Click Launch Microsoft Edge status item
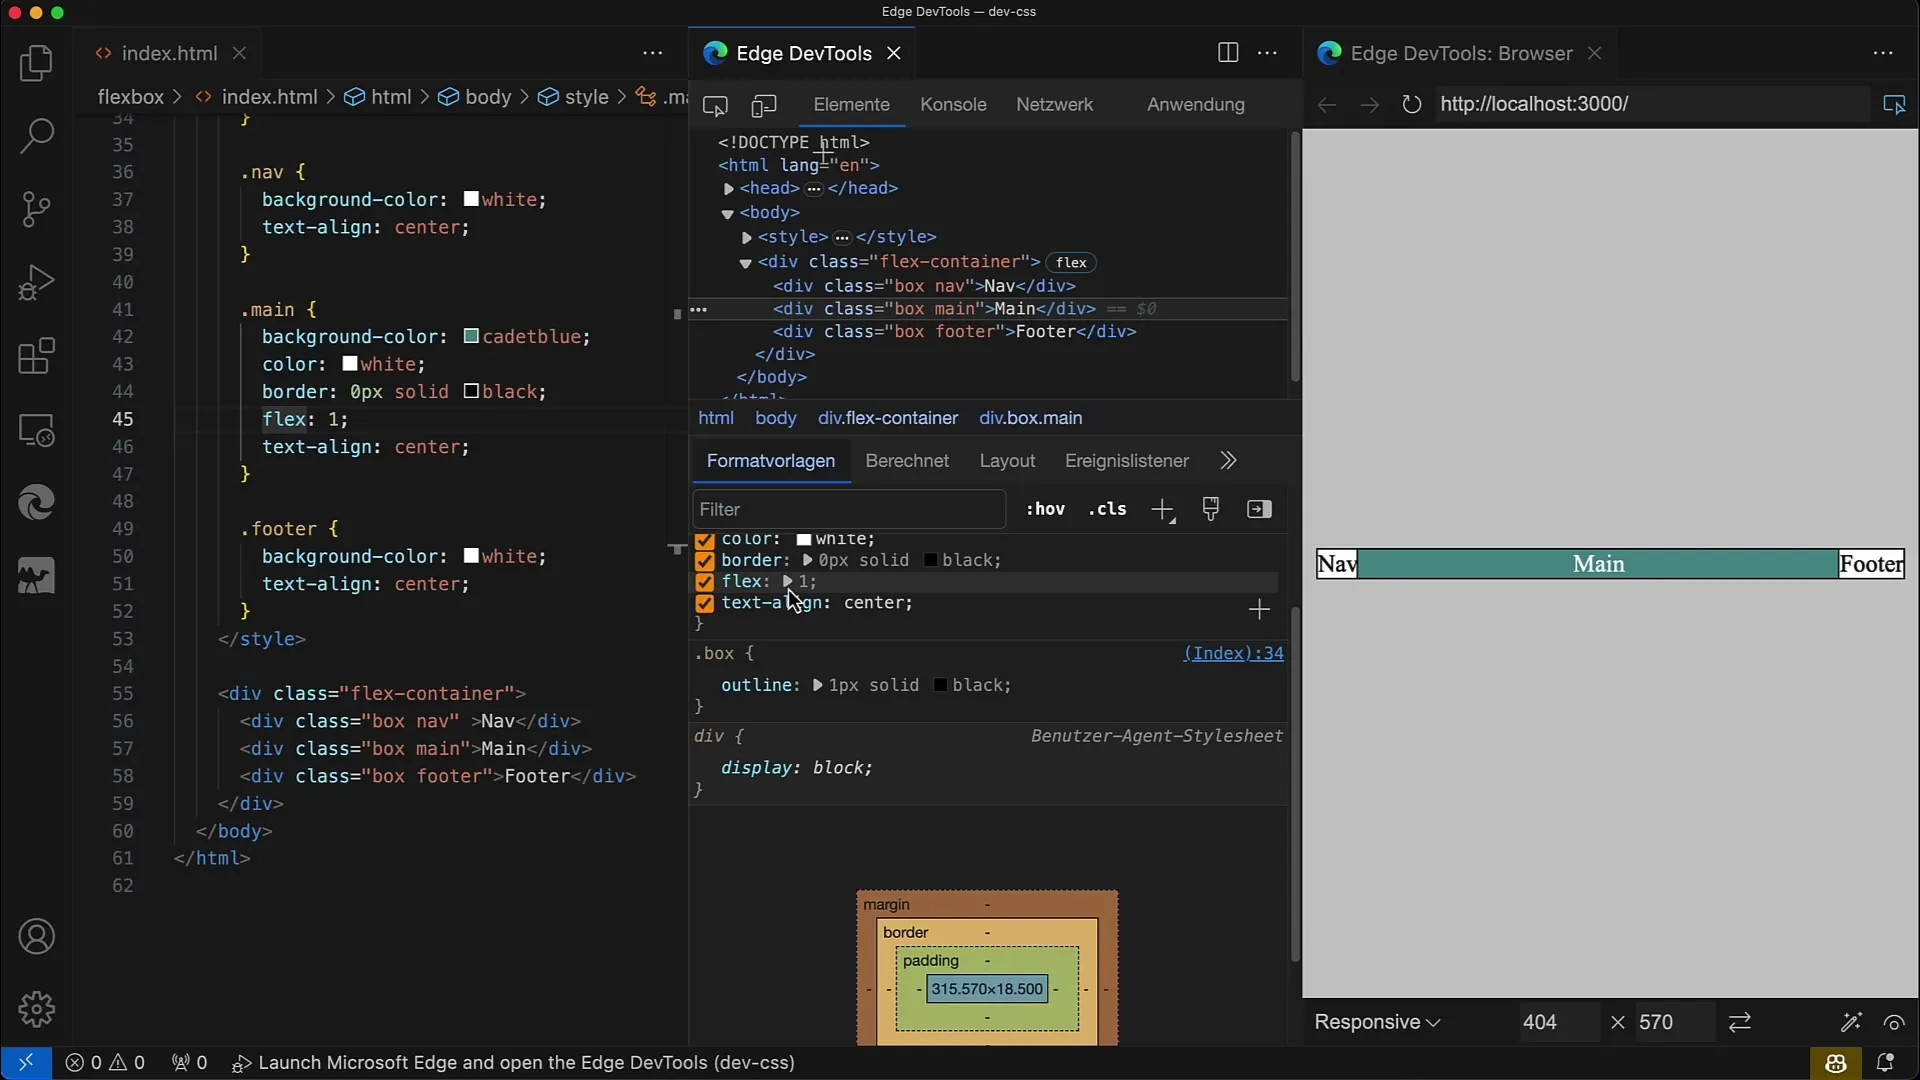 [513, 1063]
